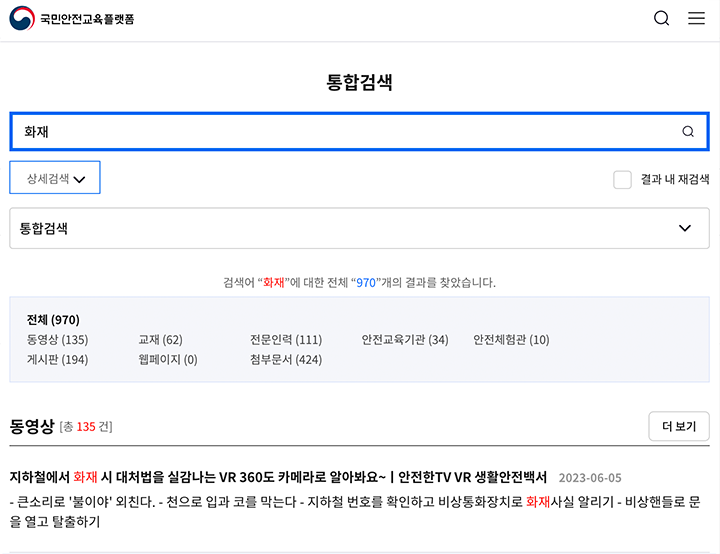Expand the 상세검색 options
Screen dimensions: 720x554
(x=55, y=178)
